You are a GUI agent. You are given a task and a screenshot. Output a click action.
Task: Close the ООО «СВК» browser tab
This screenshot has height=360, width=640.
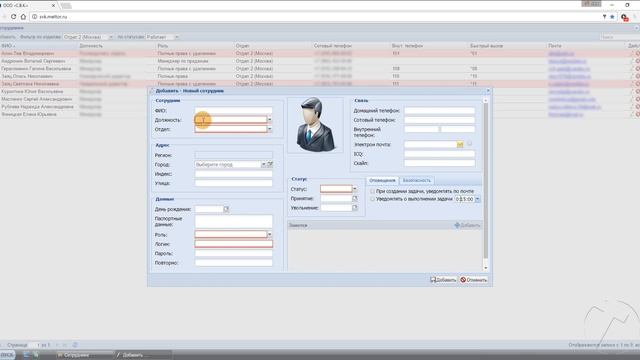point(53,5)
